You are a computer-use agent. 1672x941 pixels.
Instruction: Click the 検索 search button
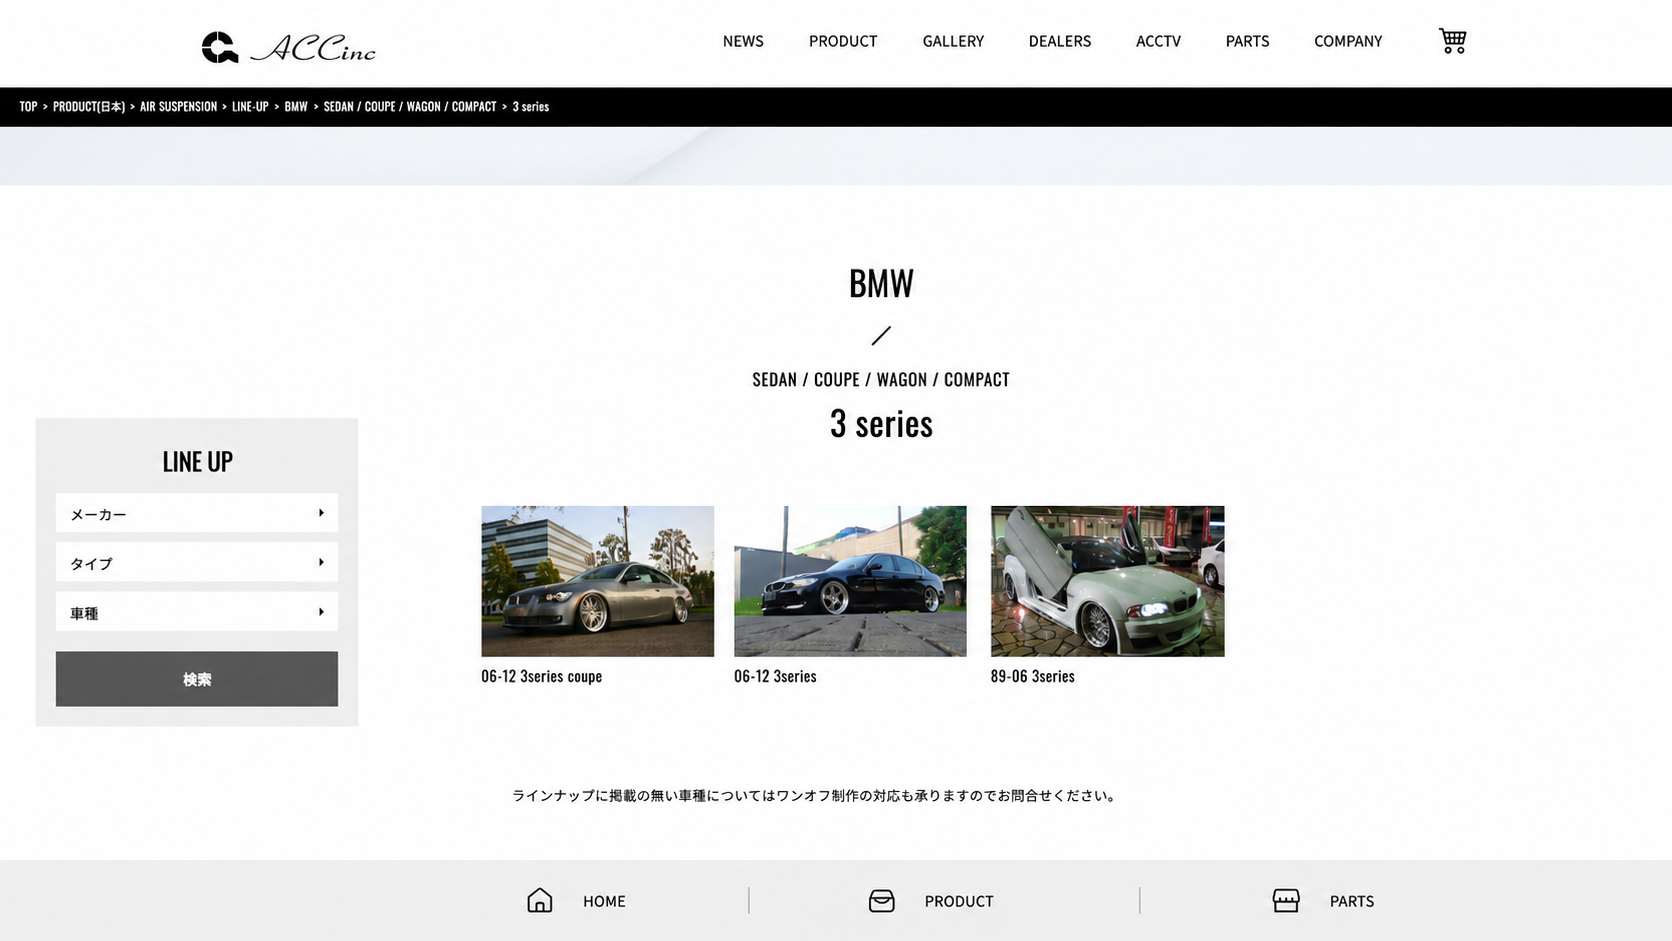pos(197,679)
